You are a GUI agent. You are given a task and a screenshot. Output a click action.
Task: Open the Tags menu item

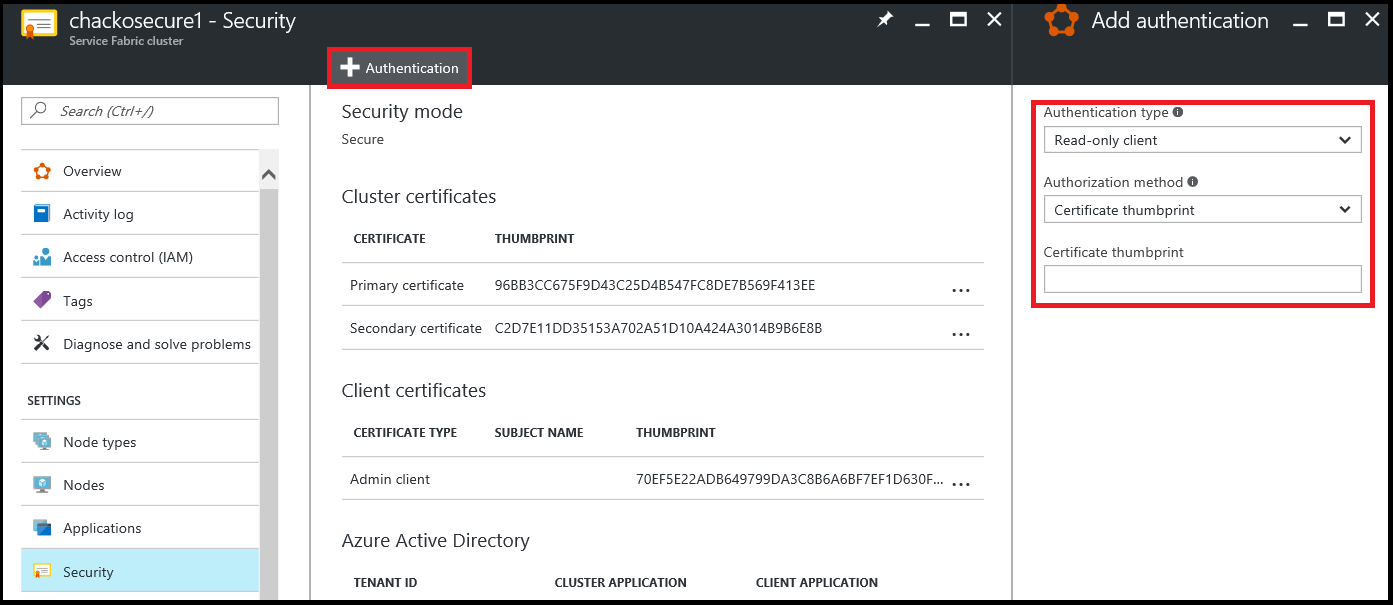[x=140, y=300]
